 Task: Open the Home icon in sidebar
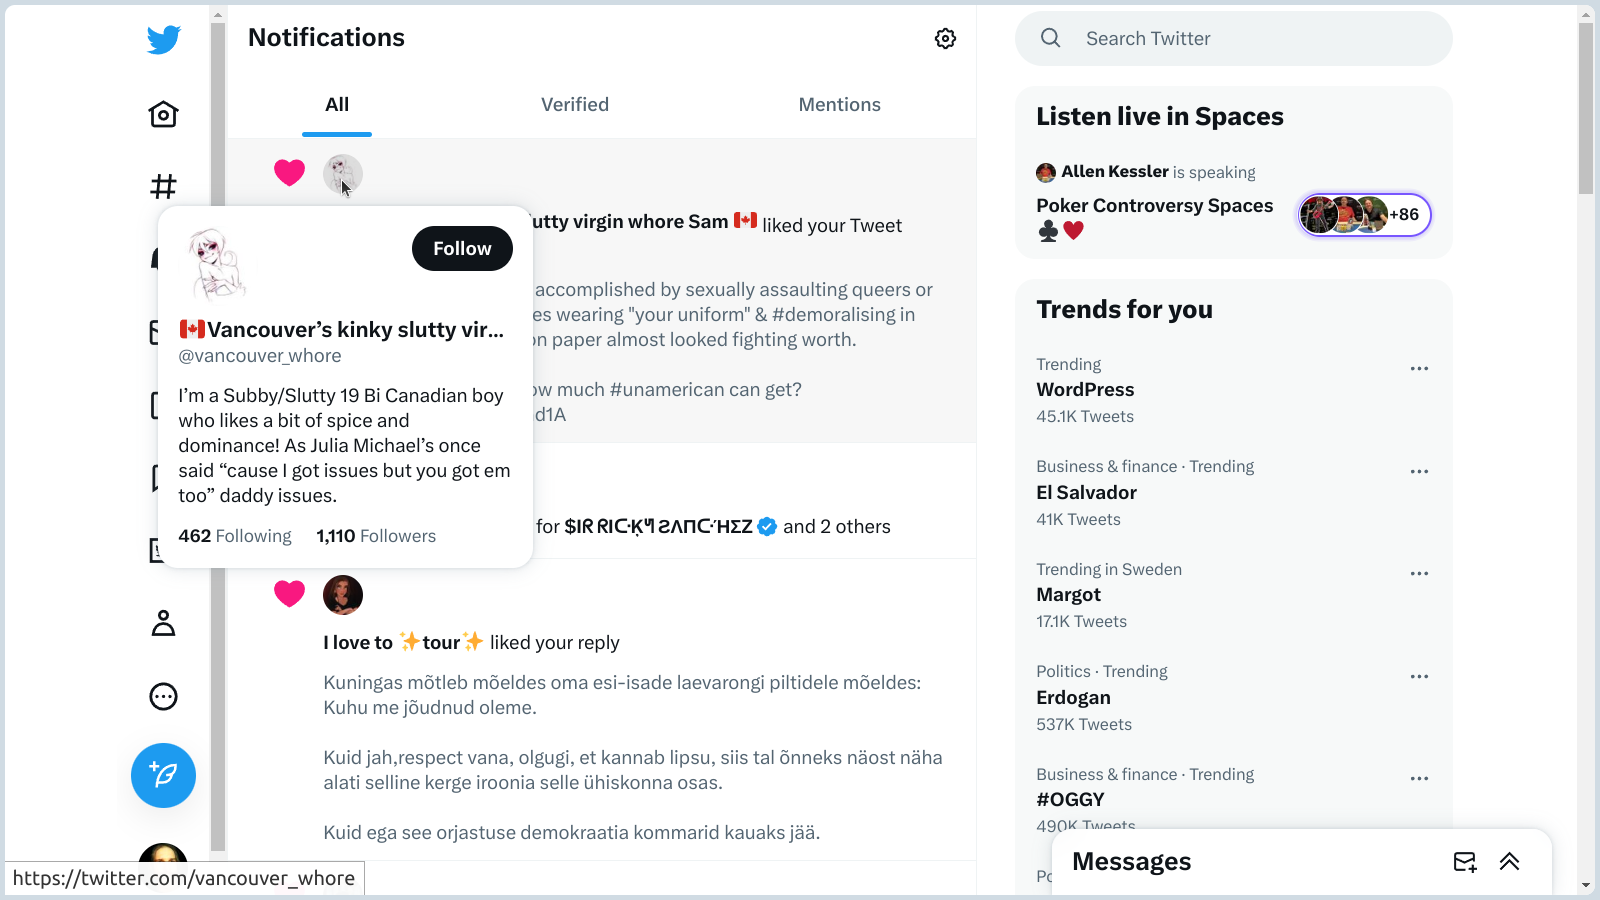click(163, 114)
